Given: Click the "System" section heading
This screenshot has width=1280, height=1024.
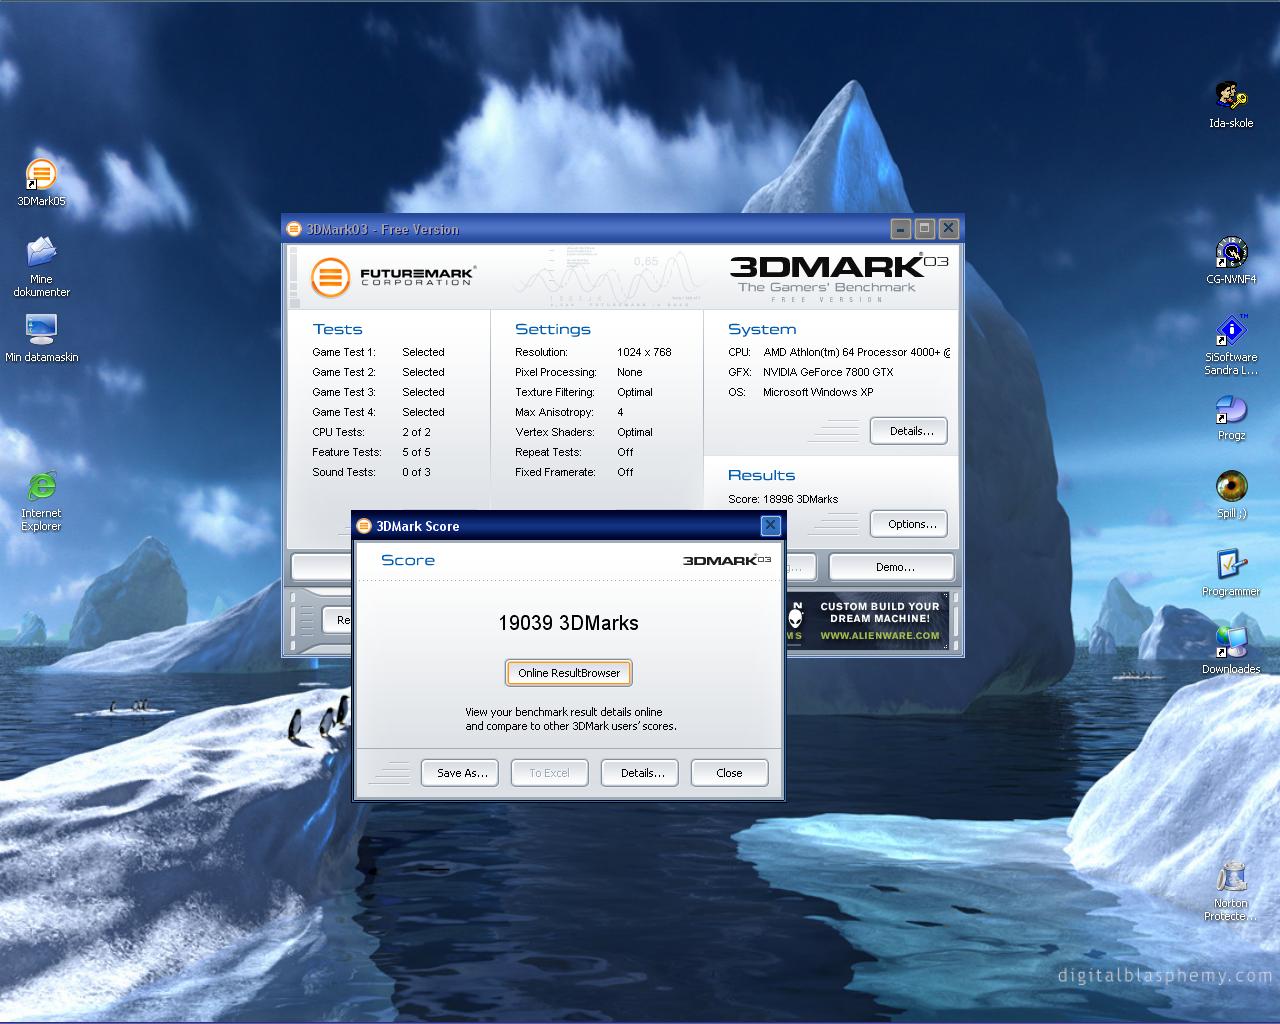Looking at the screenshot, I should tap(762, 329).
